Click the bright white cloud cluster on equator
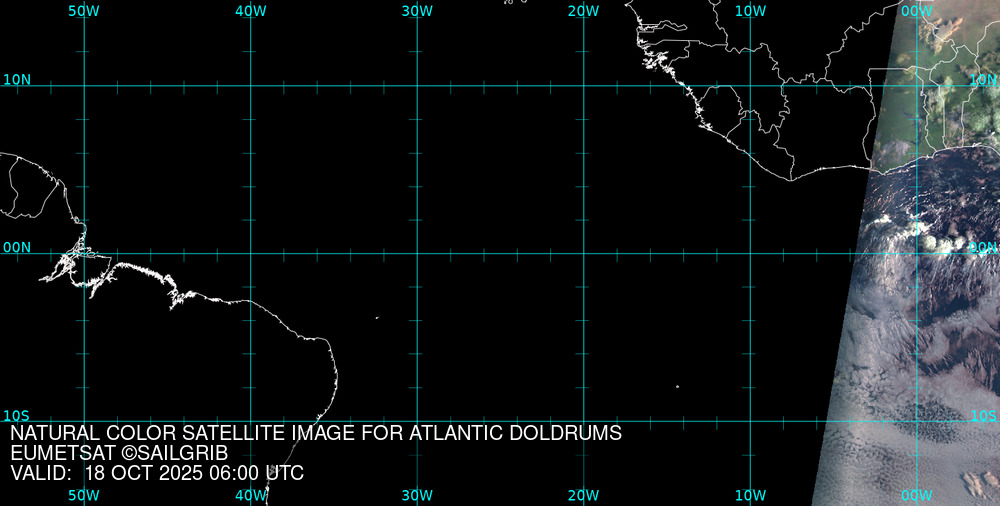 coord(947,243)
